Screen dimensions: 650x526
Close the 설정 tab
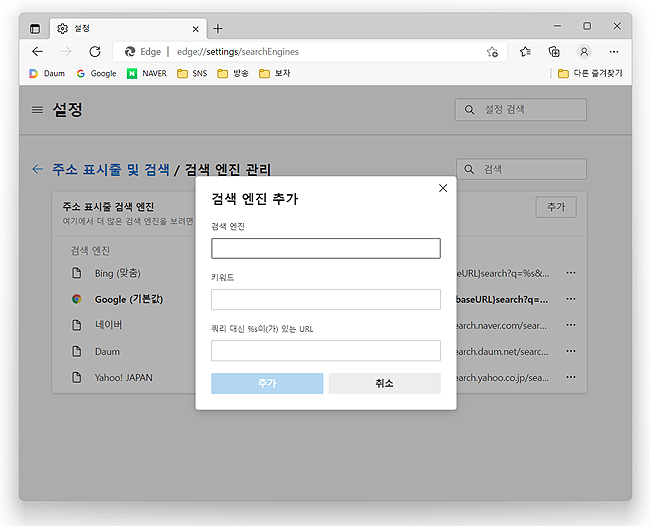coord(196,29)
